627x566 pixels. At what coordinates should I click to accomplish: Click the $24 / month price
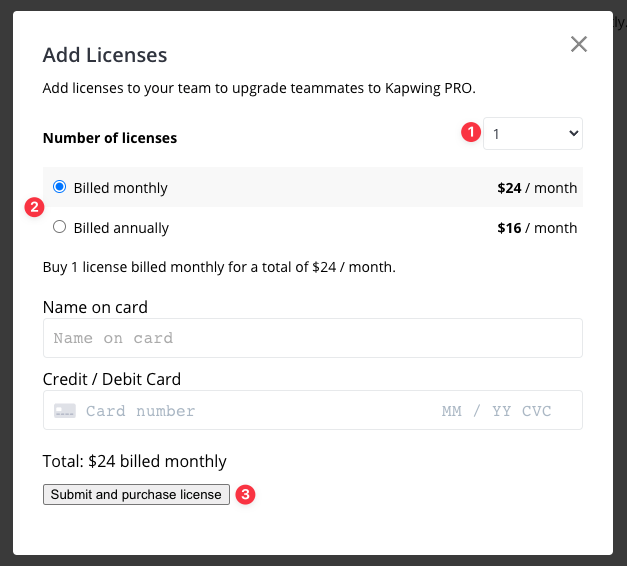point(537,187)
